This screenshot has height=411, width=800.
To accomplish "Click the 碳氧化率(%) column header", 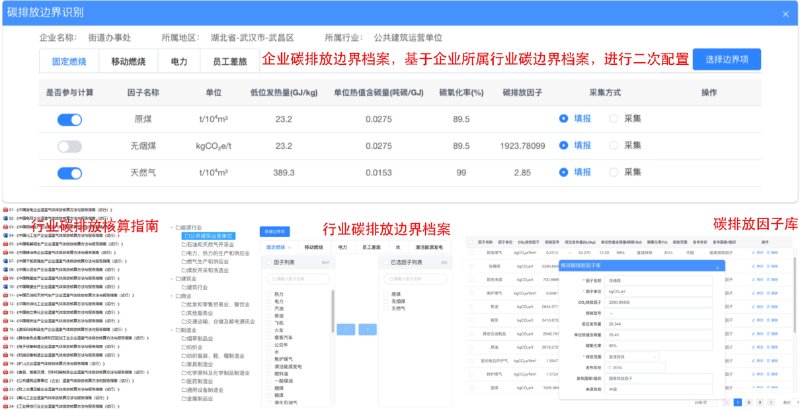I will point(461,93).
